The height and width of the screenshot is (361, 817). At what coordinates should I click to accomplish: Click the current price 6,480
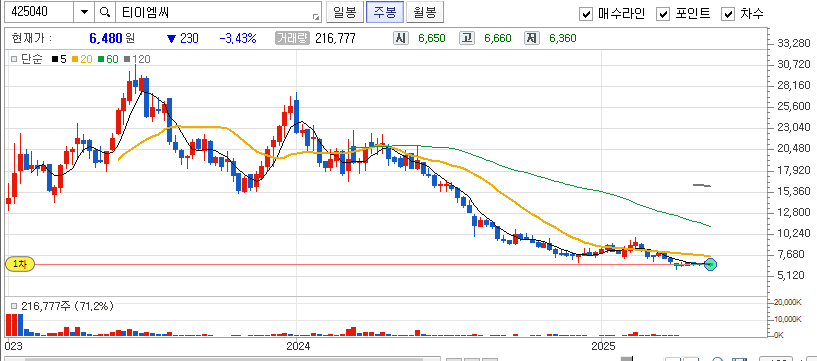(x=105, y=38)
